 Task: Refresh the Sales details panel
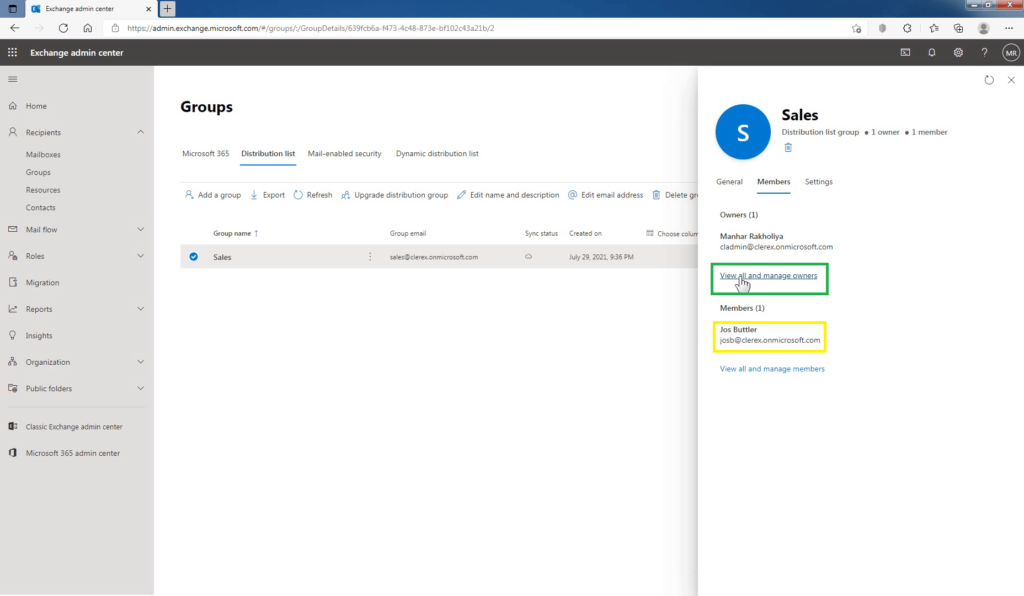[989, 80]
